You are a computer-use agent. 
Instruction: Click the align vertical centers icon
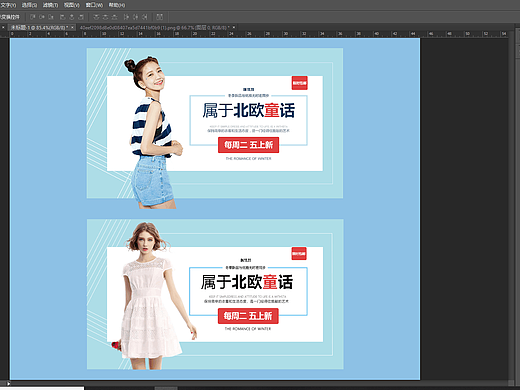(x=42, y=17)
